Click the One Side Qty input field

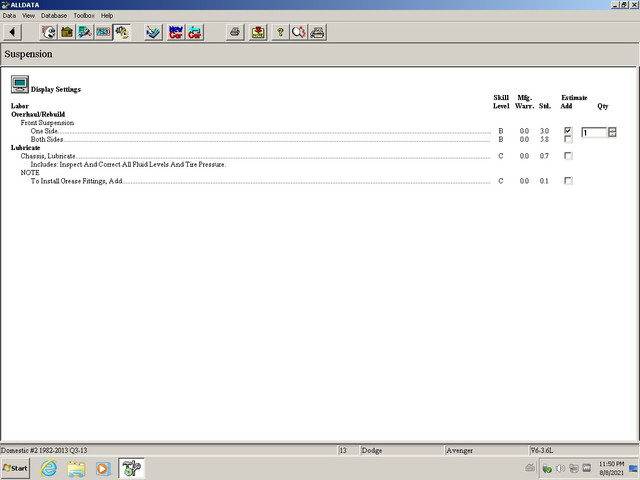[594, 132]
